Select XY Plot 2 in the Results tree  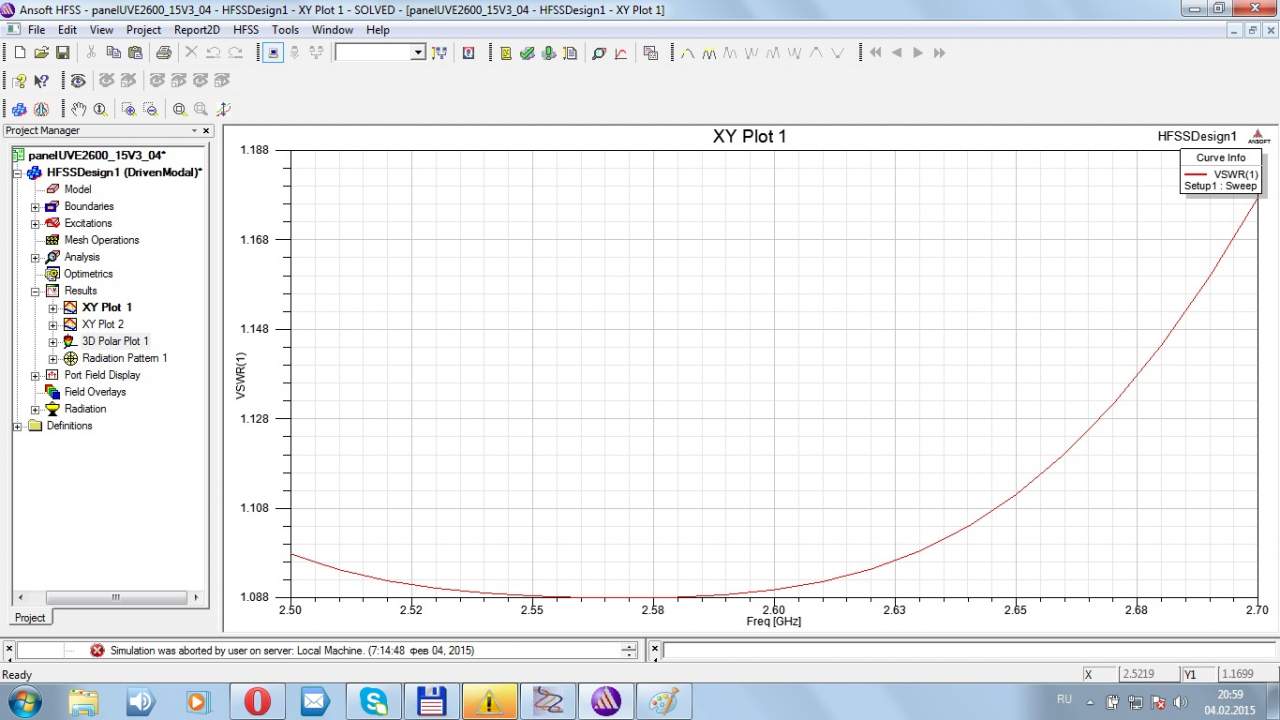click(x=102, y=324)
